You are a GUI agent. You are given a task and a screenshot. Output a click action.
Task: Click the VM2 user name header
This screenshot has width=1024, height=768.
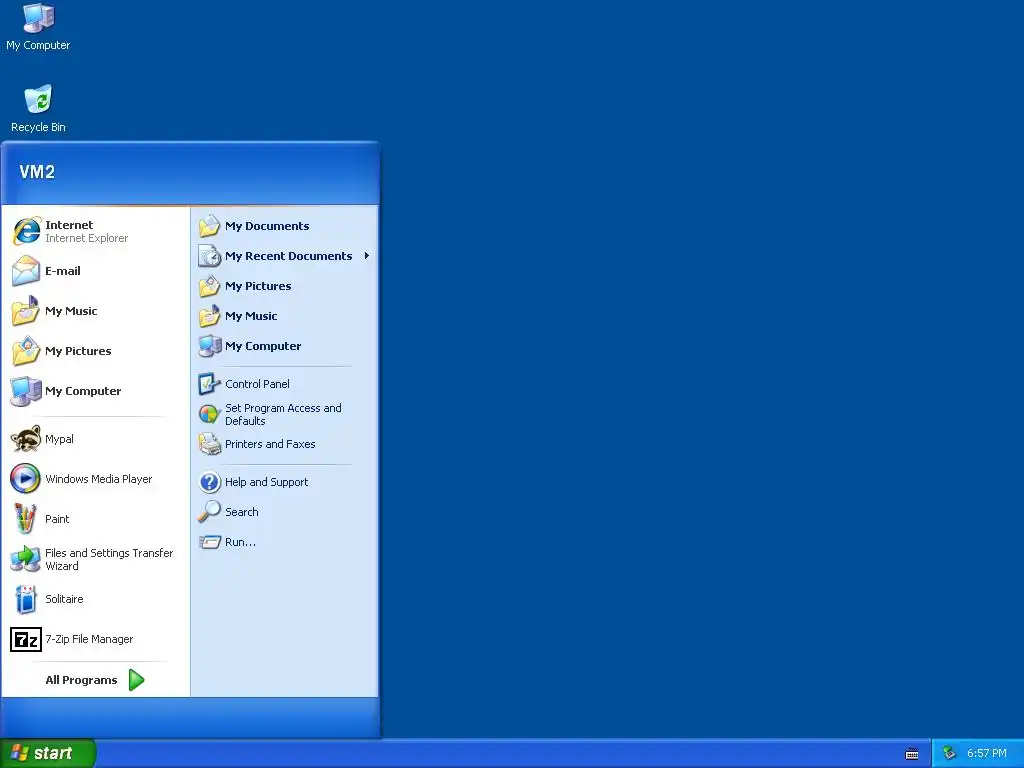coord(37,172)
